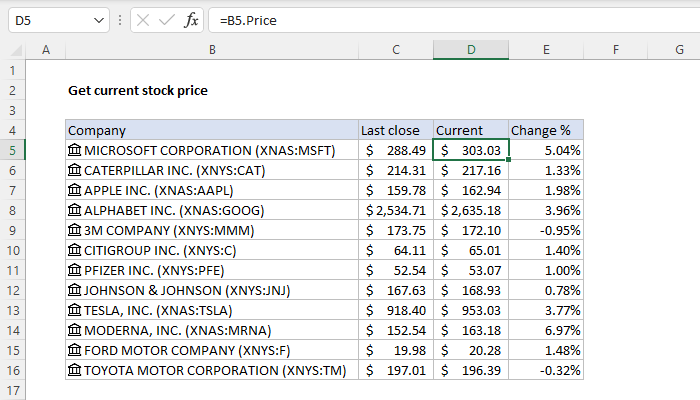Expand the Name Box dropdown arrow

(97, 20)
